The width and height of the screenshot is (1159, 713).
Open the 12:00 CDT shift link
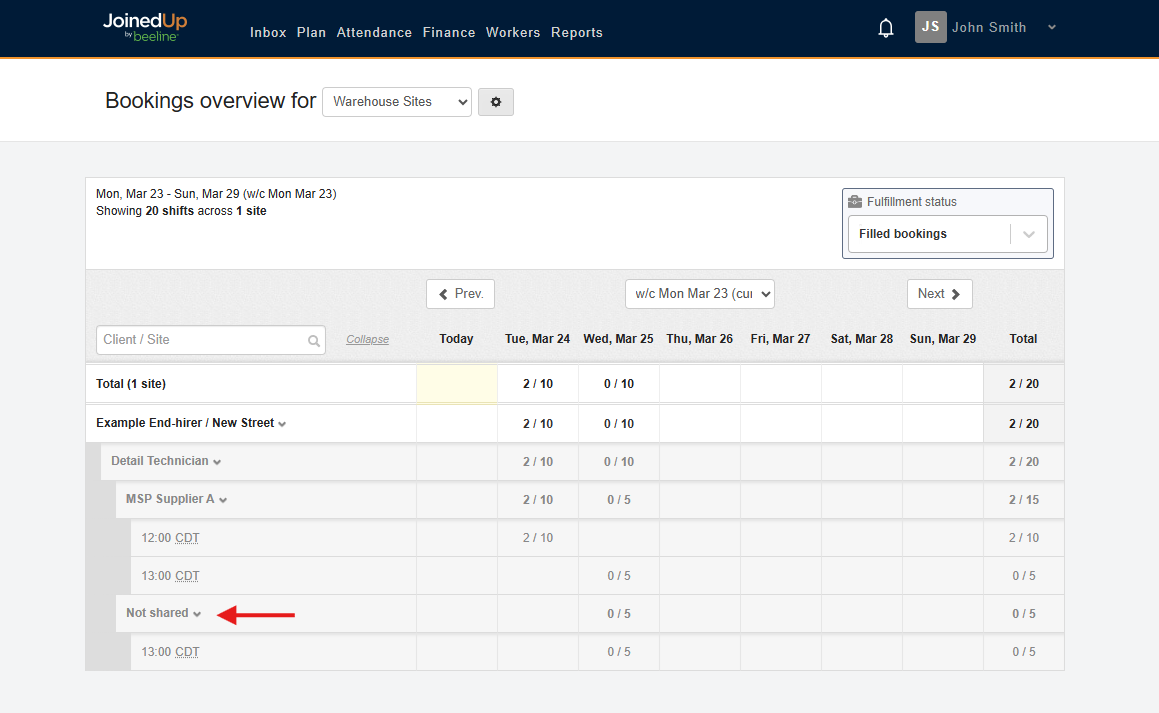pyautogui.click(x=170, y=537)
